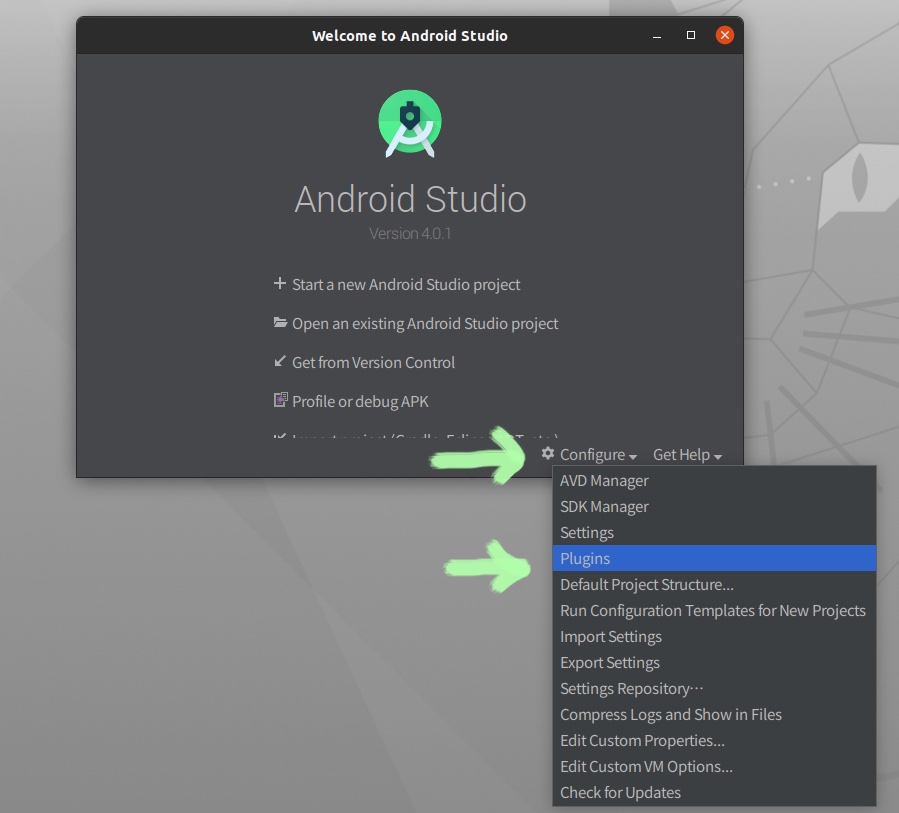Select the Plugins menu entry
The image size is (899, 813).
point(714,558)
